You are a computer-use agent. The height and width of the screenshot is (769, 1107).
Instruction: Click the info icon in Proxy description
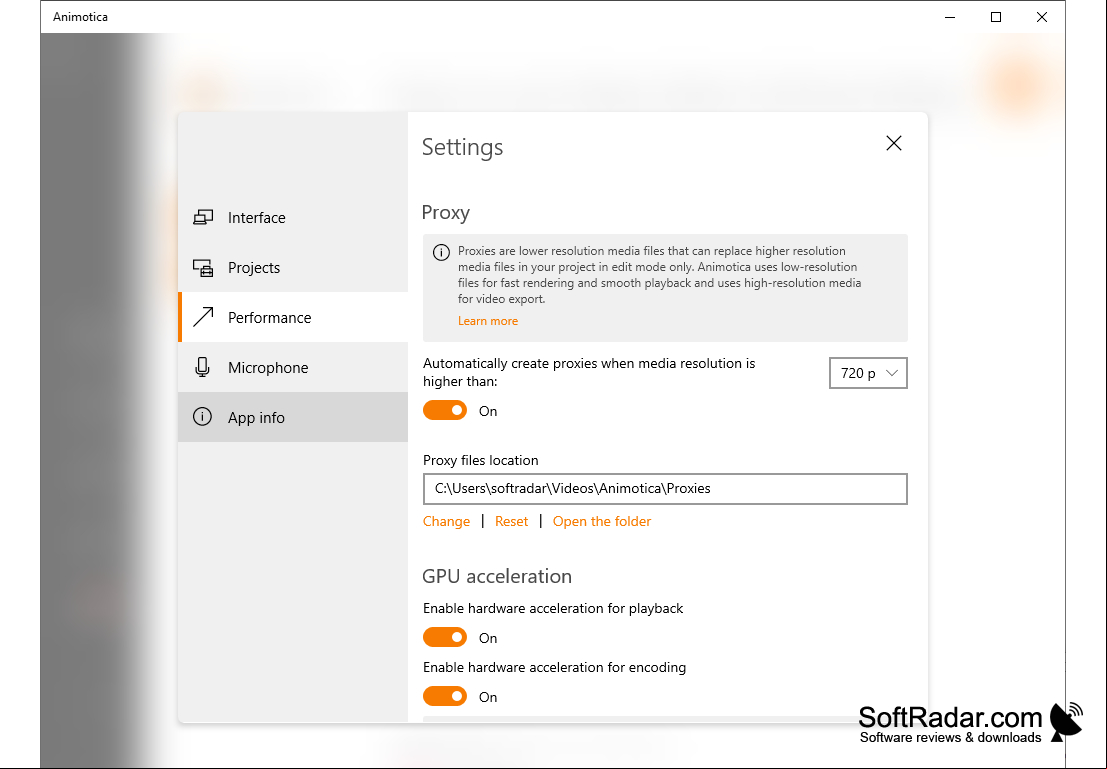tap(441, 252)
